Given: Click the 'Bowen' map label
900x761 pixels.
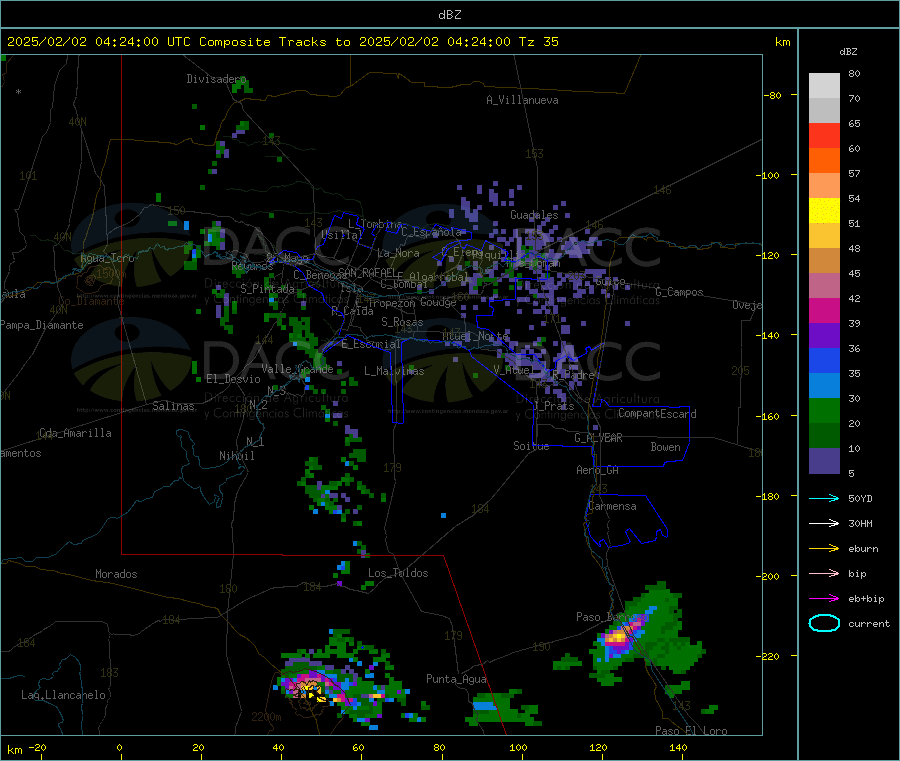Looking at the screenshot, I should click(x=665, y=447).
